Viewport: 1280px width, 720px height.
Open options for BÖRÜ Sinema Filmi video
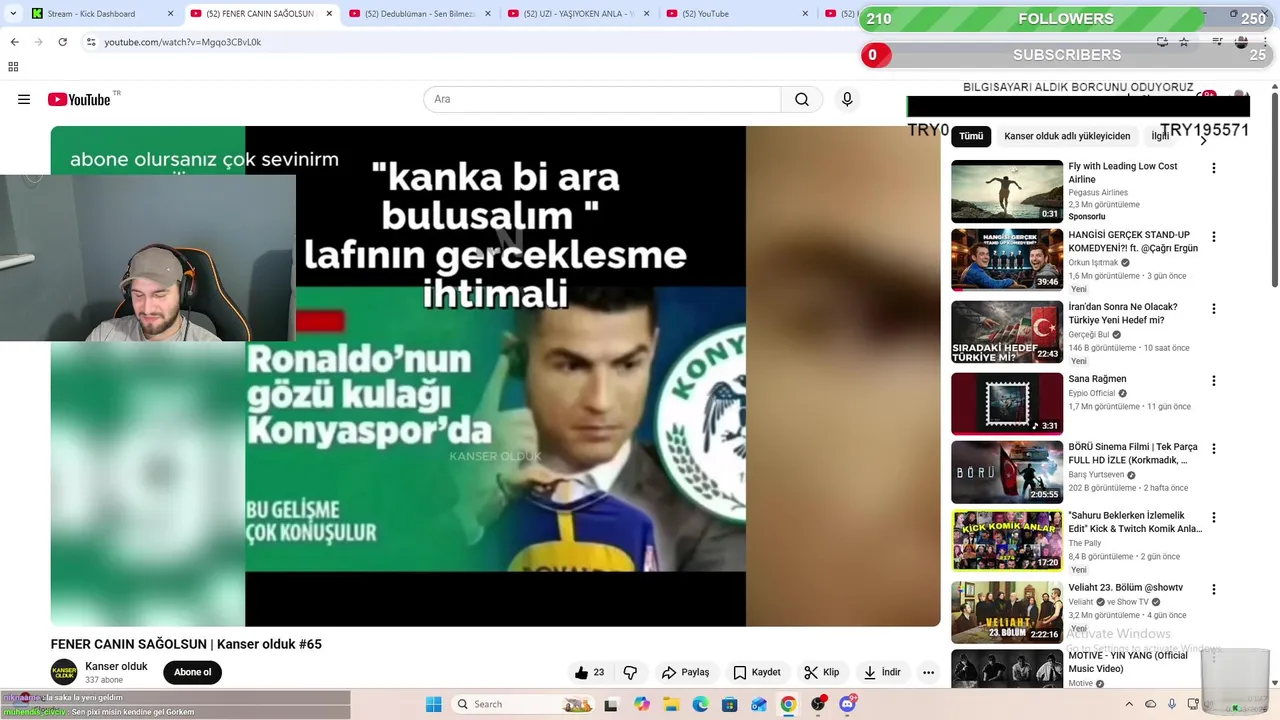[1214, 449]
